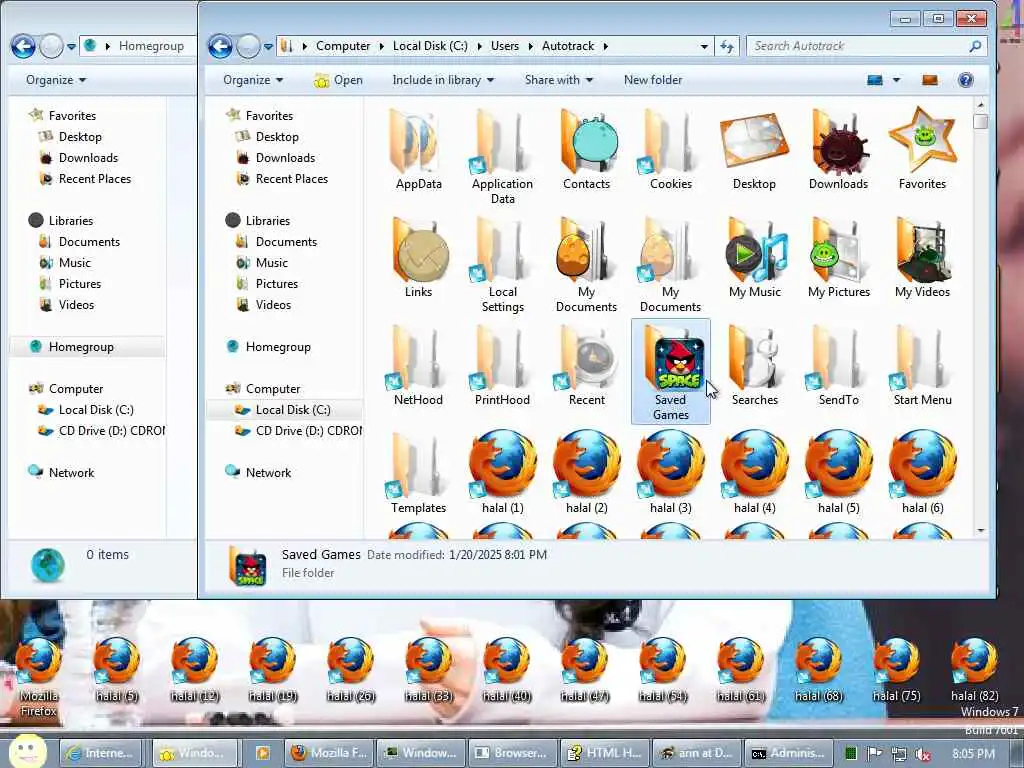Refresh the Autotrack folder view
The image size is (1024, 768).
[727, 46]
